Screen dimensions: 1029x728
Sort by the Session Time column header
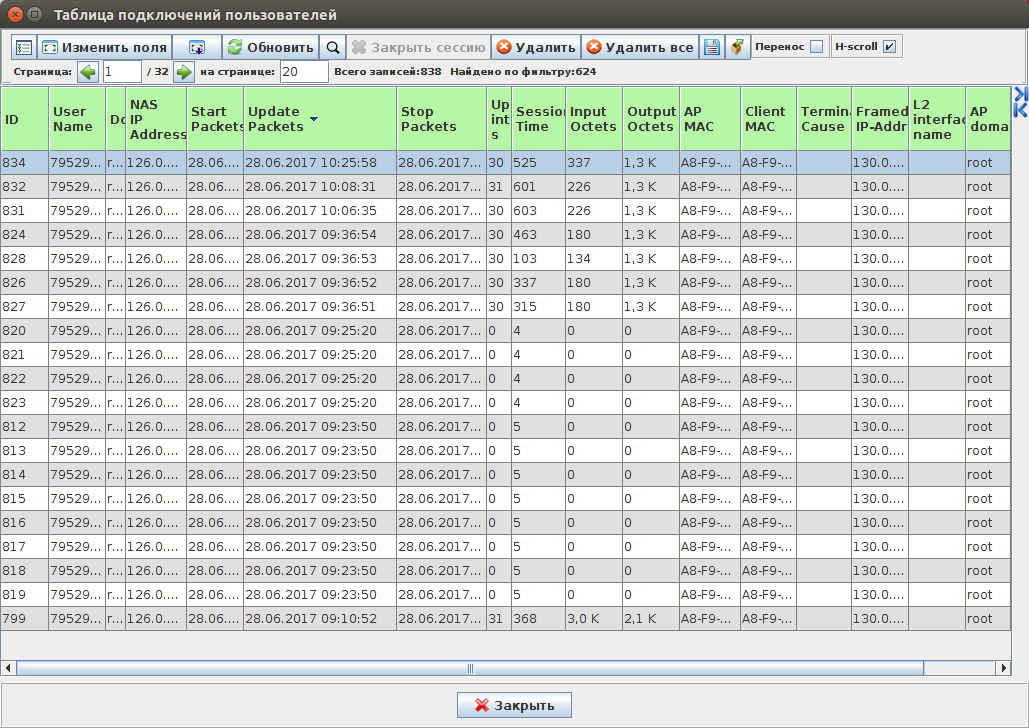538,119
